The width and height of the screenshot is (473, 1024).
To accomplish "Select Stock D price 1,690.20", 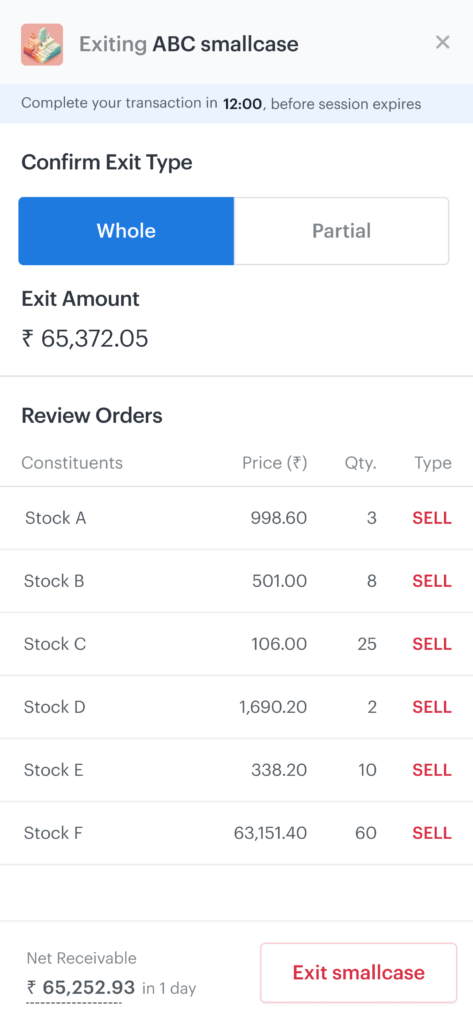I will (x=273, y=707).
